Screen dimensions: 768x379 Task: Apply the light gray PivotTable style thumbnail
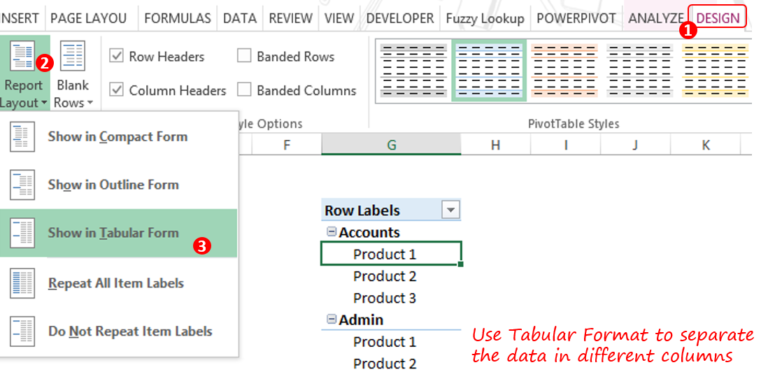640,71
